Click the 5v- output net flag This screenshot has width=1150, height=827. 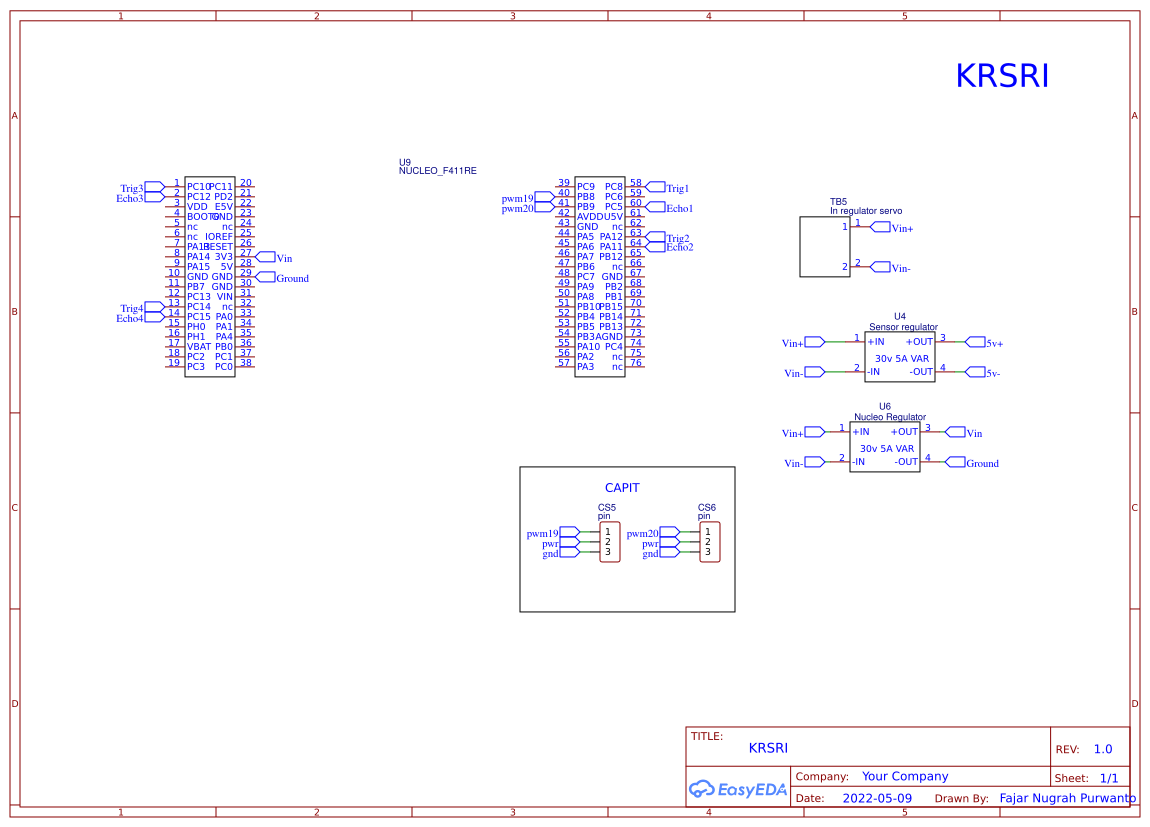point(976,372)
